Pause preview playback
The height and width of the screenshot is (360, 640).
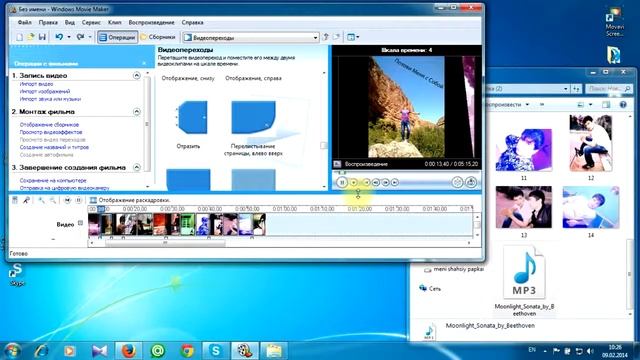[342, 182]
